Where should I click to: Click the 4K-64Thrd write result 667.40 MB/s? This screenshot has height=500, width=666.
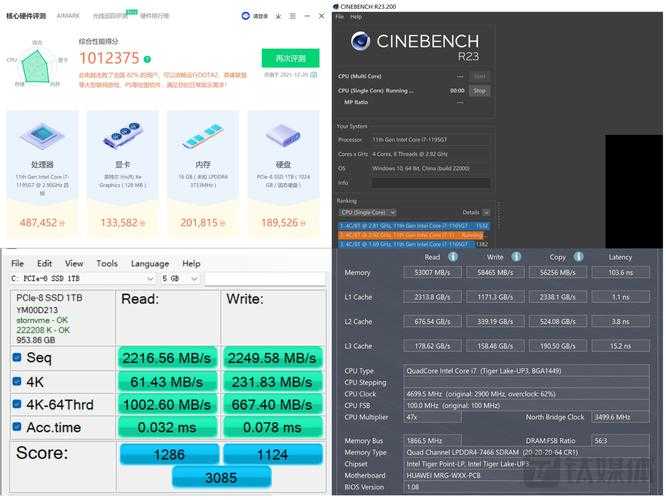pos(272,404)
